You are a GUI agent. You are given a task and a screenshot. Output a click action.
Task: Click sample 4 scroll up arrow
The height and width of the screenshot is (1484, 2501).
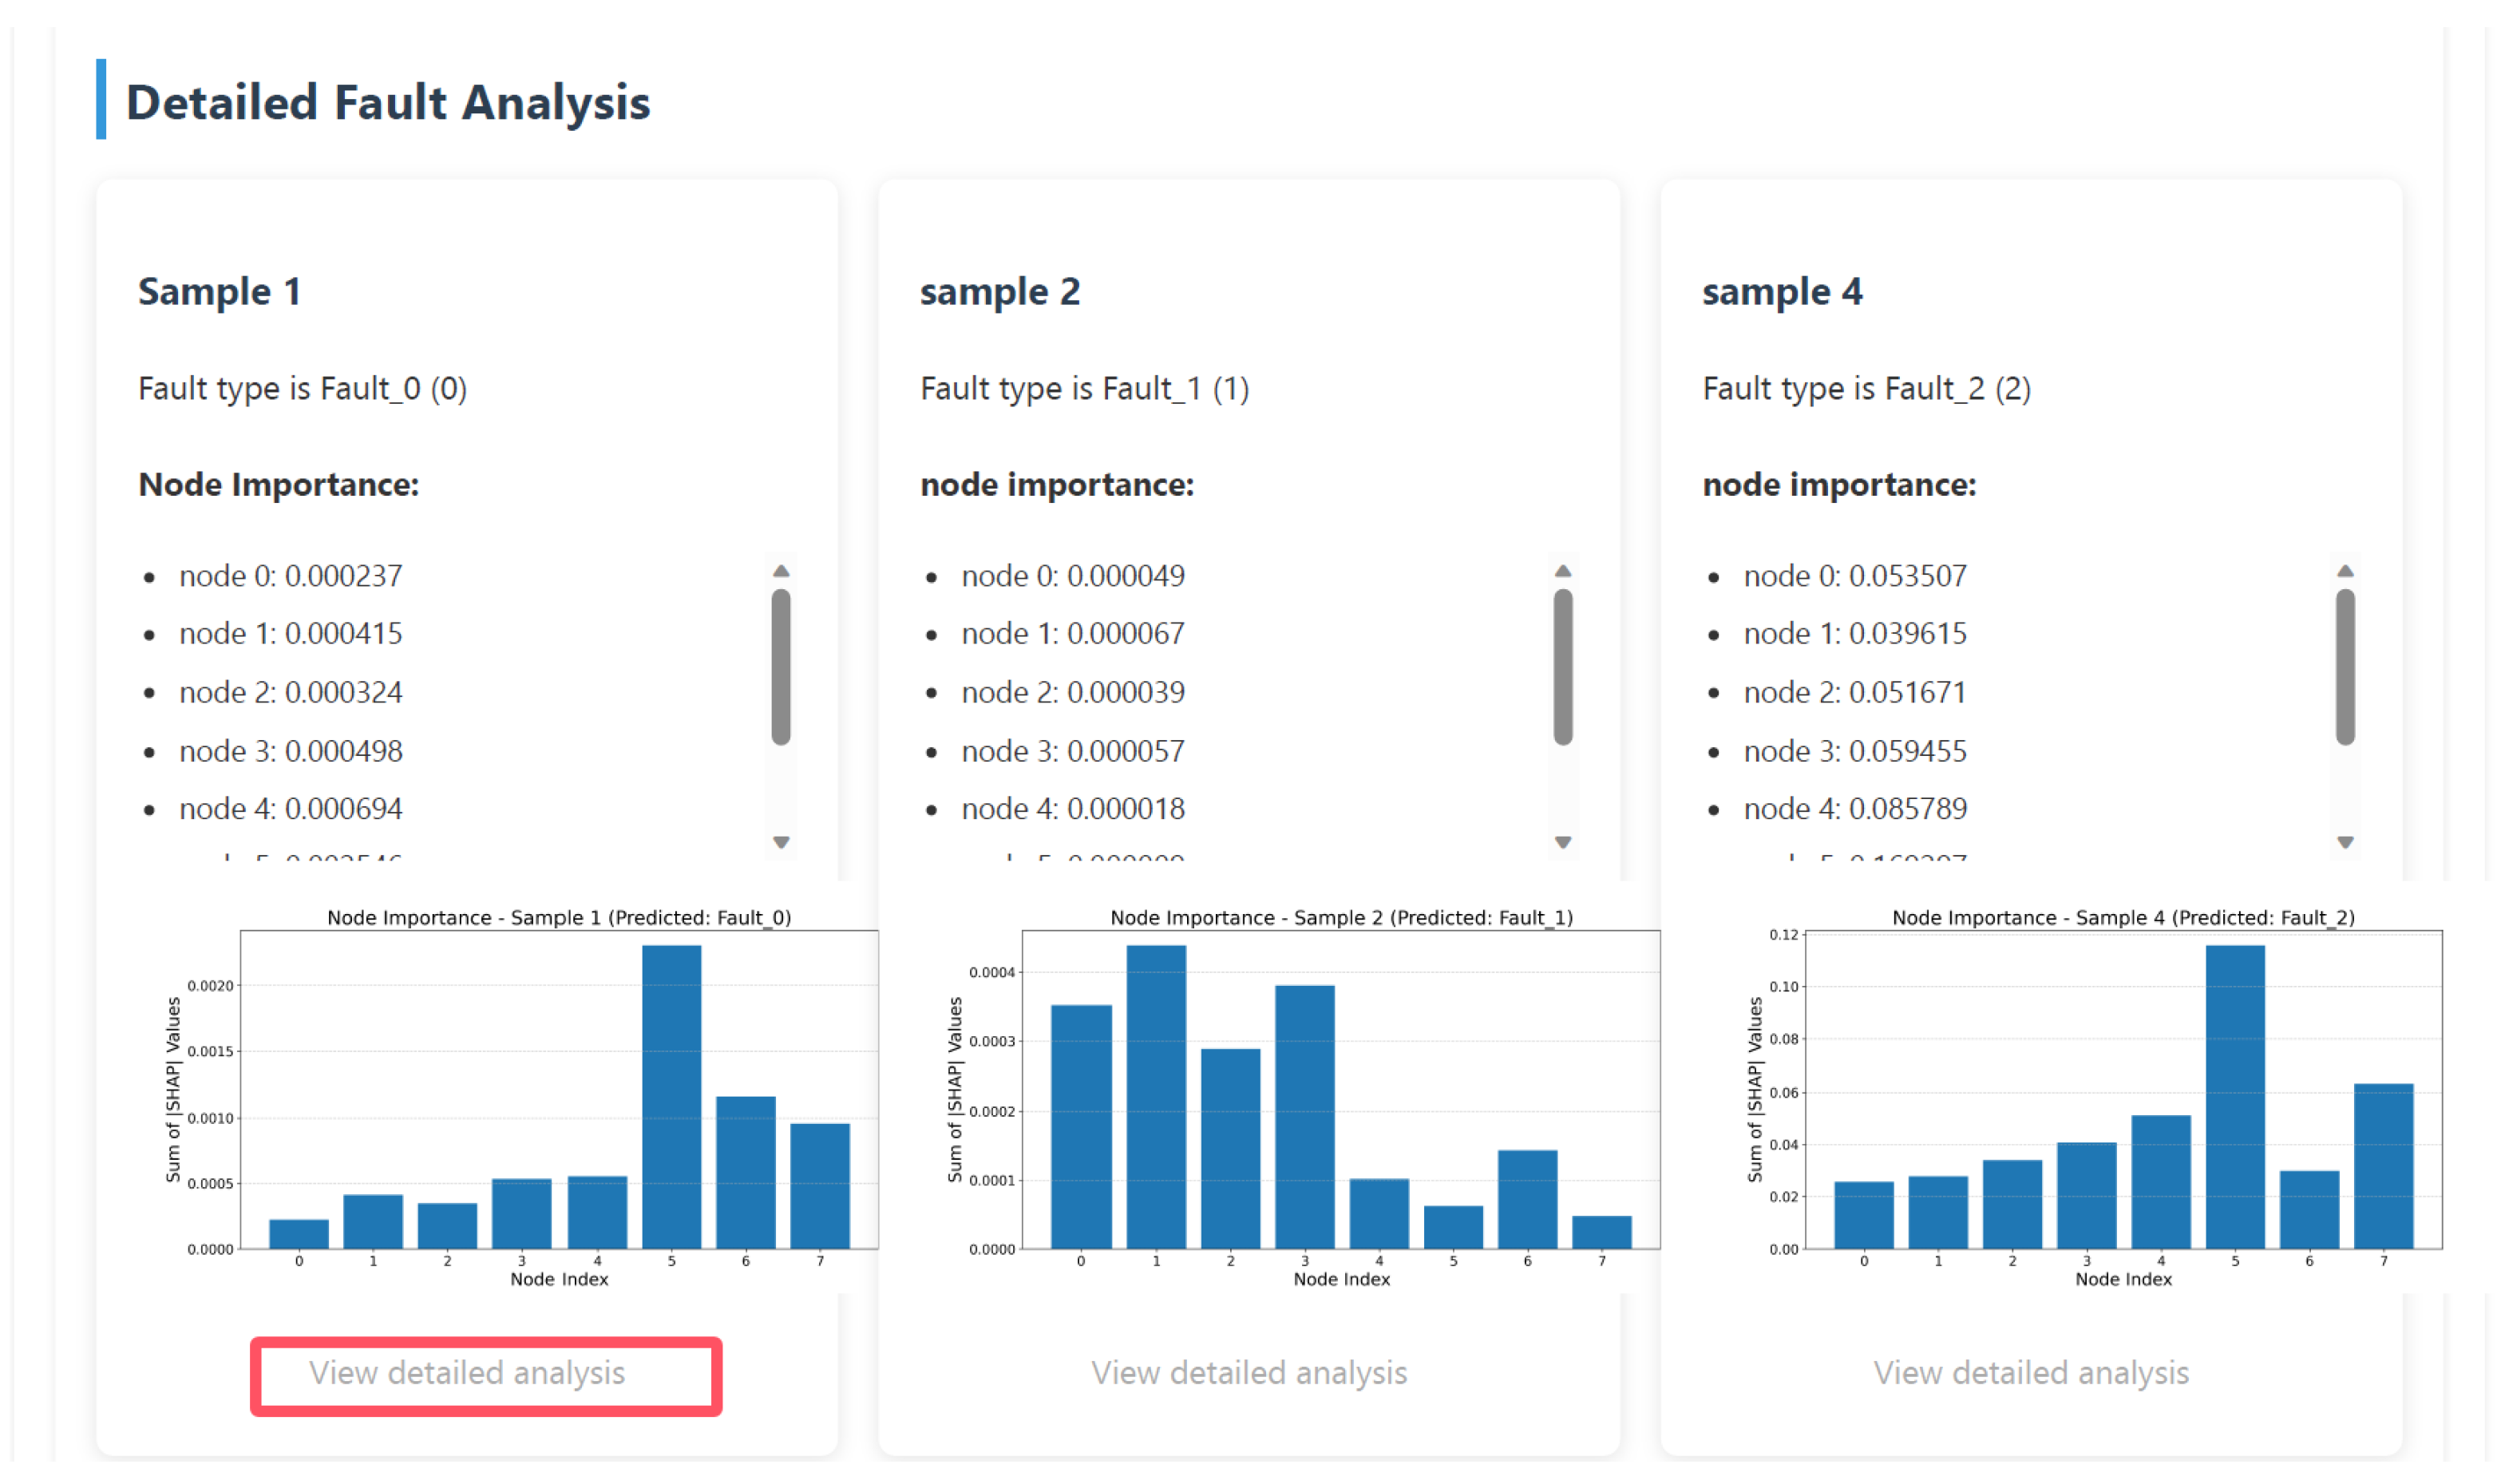pyautogui.click(x=2345, y=571)
